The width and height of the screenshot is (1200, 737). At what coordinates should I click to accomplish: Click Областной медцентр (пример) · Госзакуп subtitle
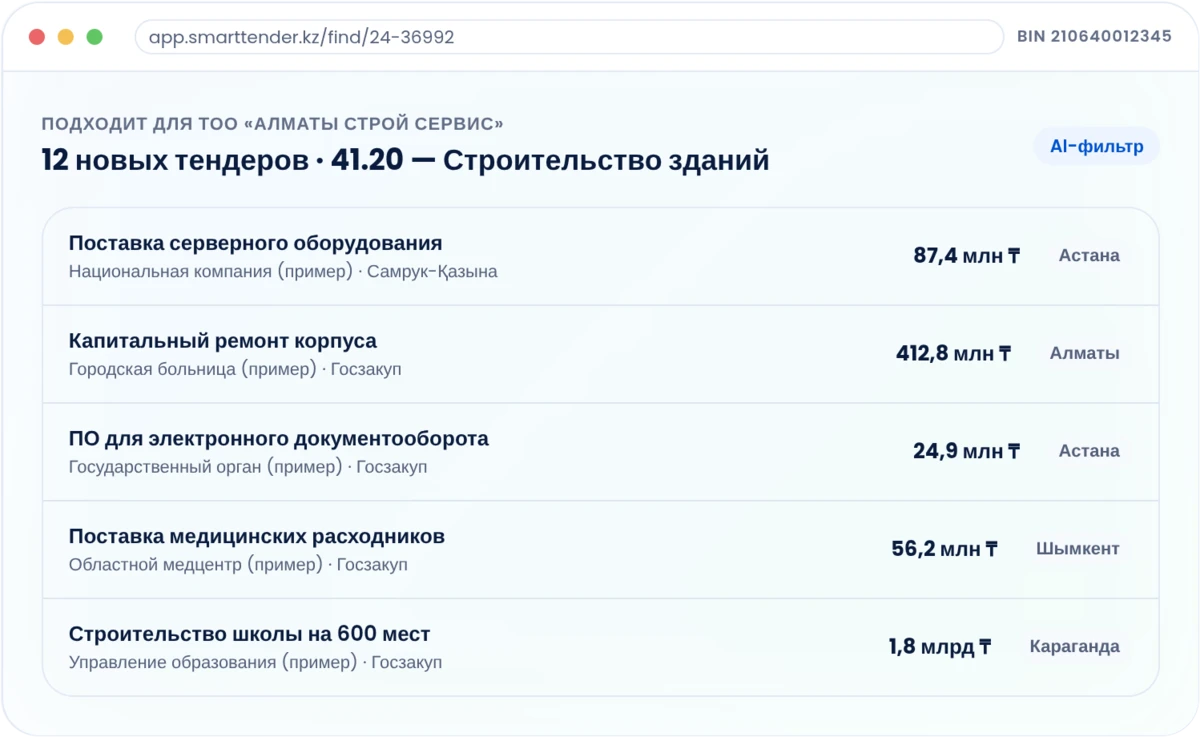pos(238,566)
